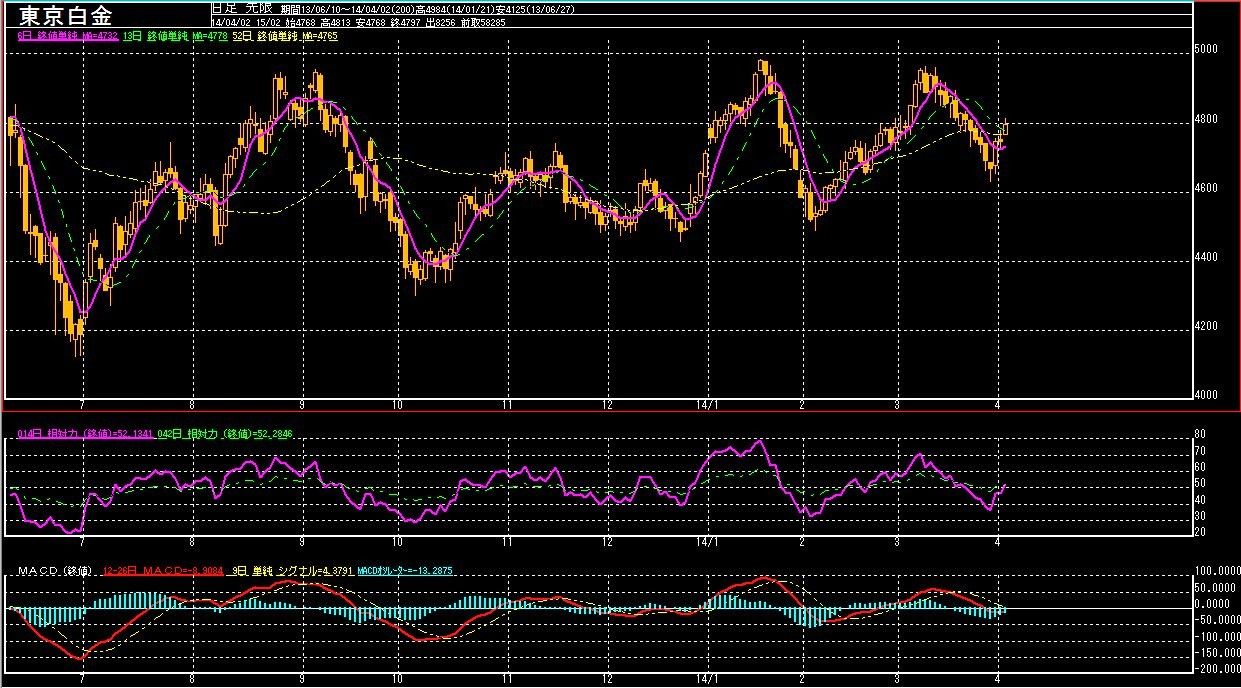Click the low value 安4125(13/06/27)
Viewport: 1241px width, 688px height.
(x=534, y=9)
